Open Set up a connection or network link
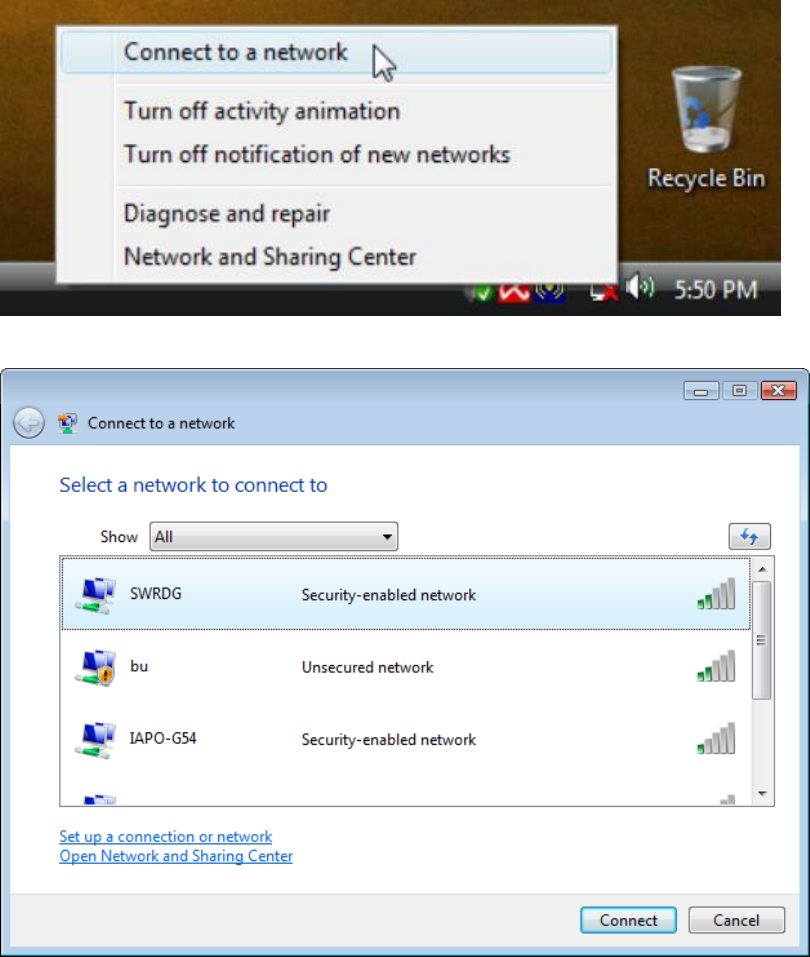Viewport: 810px width, 957px height. click(x=165, y=836)
